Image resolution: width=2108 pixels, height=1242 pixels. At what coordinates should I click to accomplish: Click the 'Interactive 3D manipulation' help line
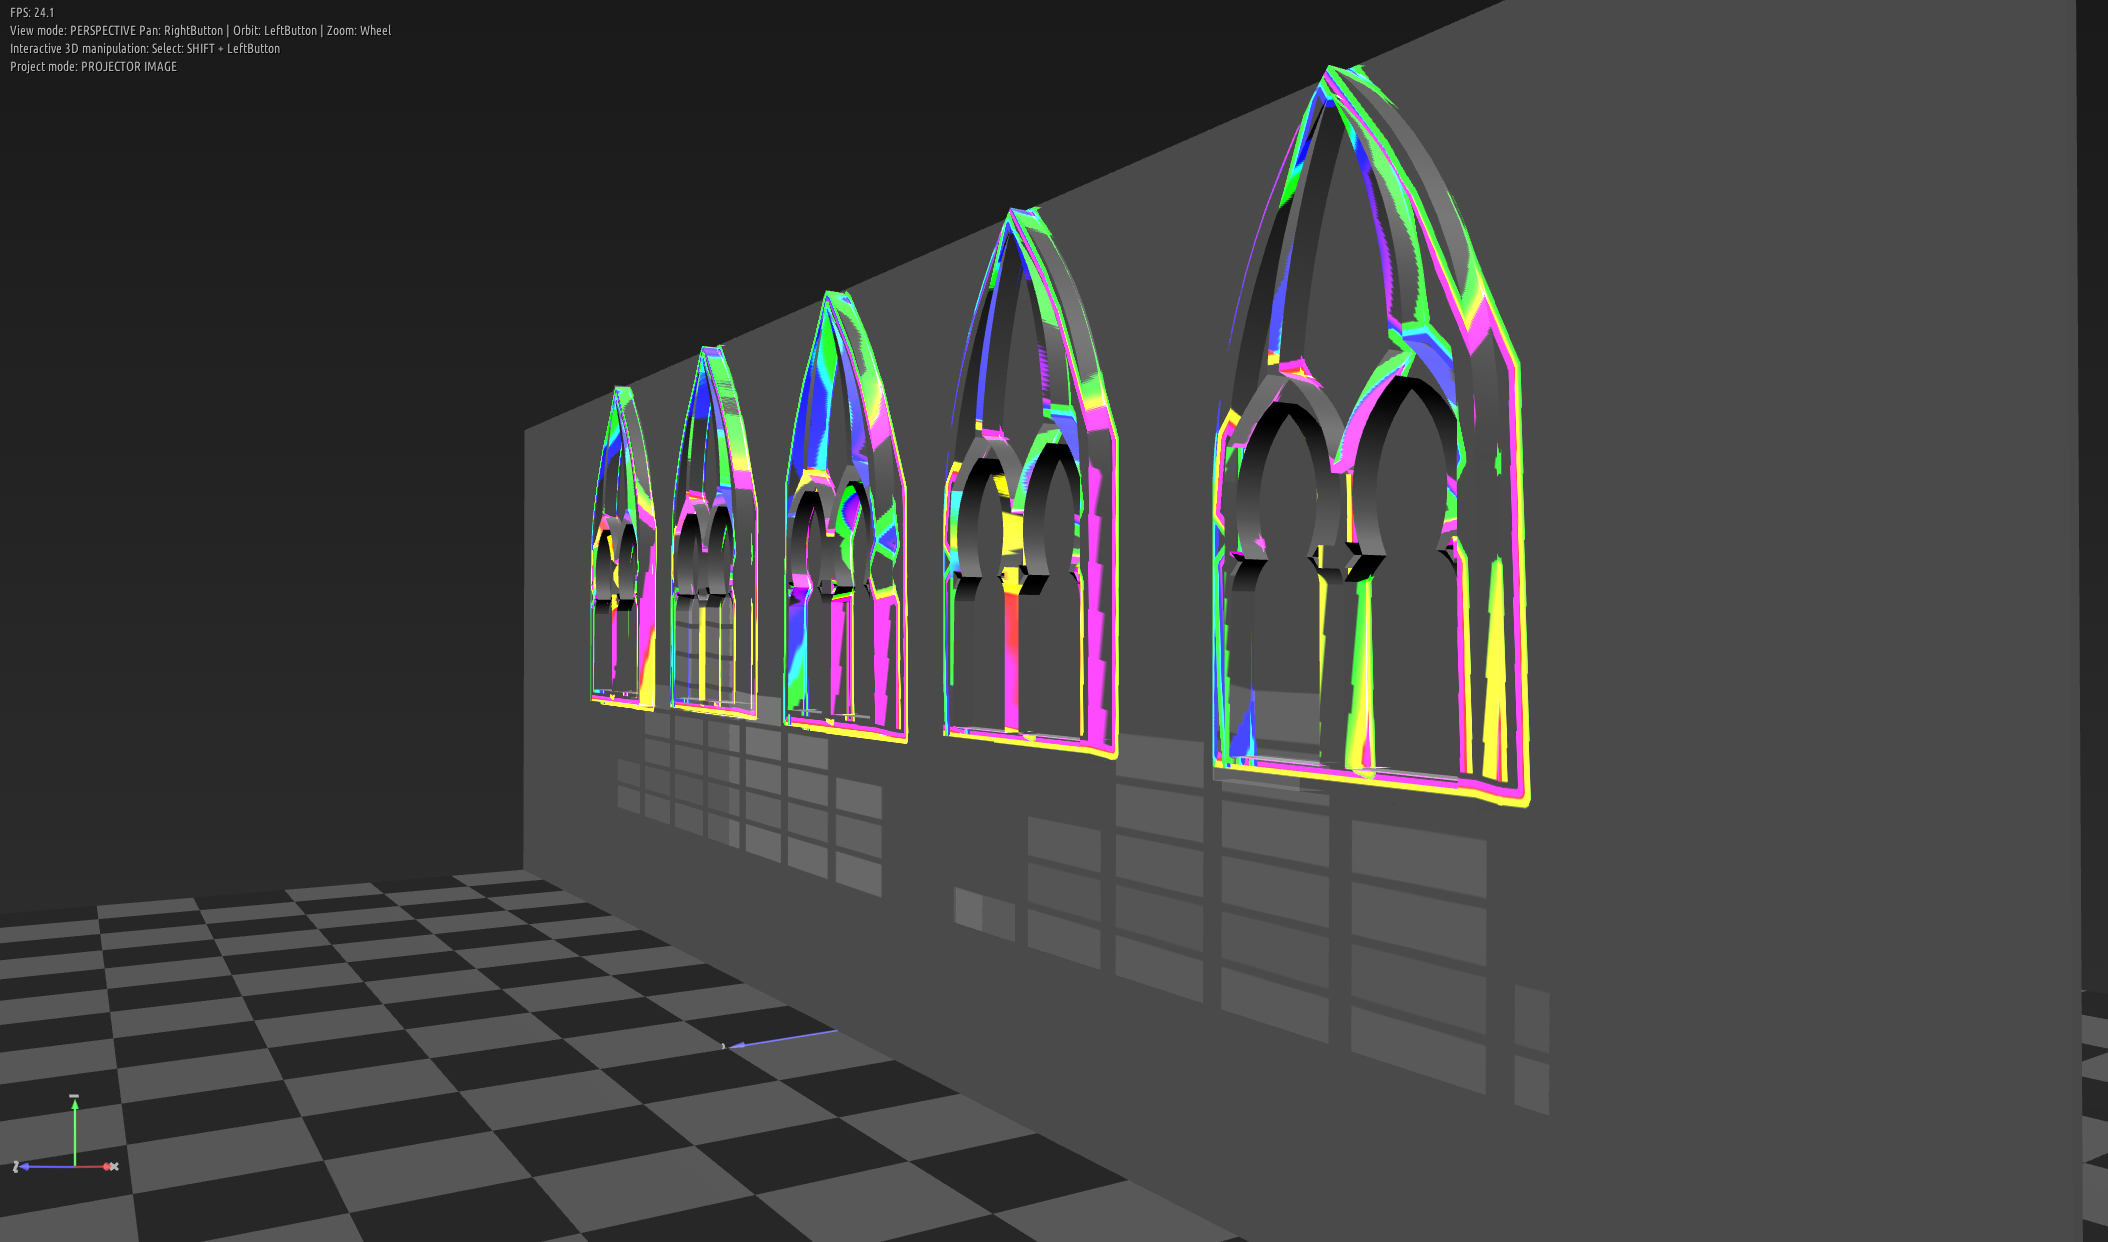pos(145,49)
